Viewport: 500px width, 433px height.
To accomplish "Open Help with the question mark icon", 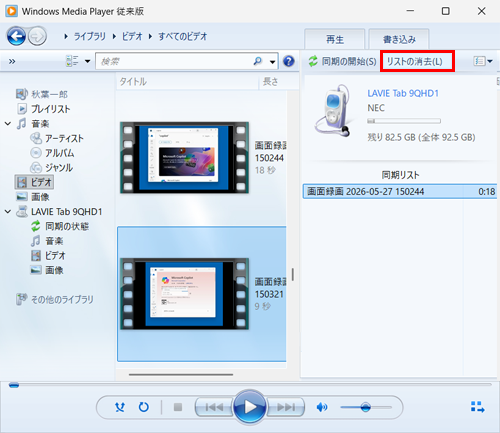I will click(x=289, y=61).
